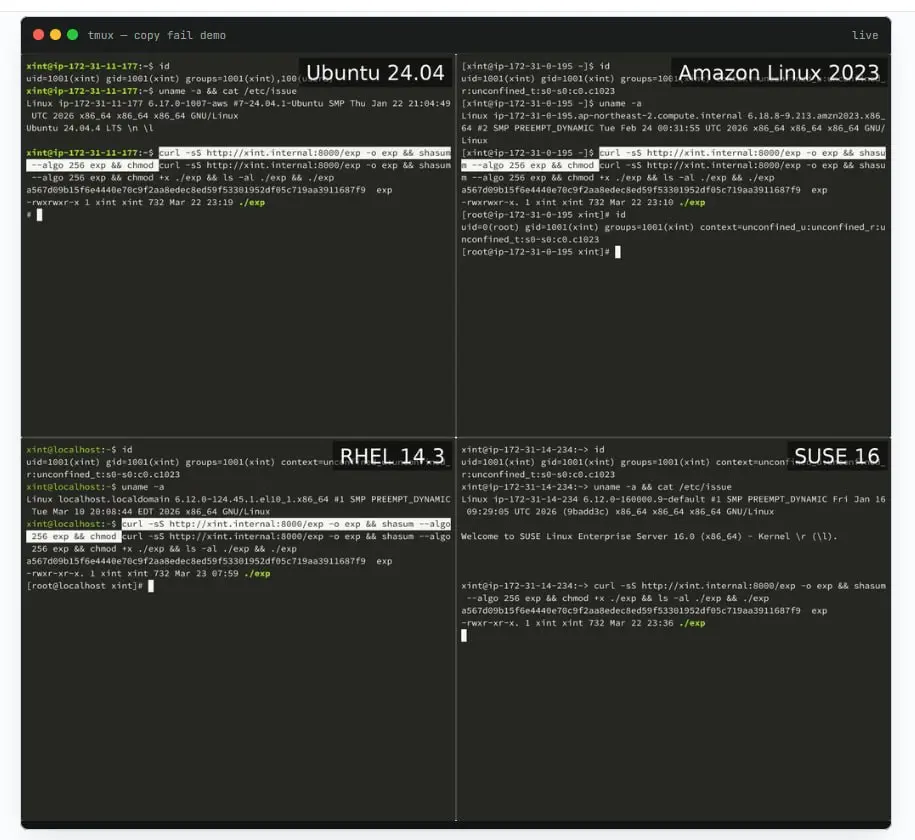Click the "RHEL 14.3" pane label
Viewport: 915px width, 840px height.
point(392,456)
